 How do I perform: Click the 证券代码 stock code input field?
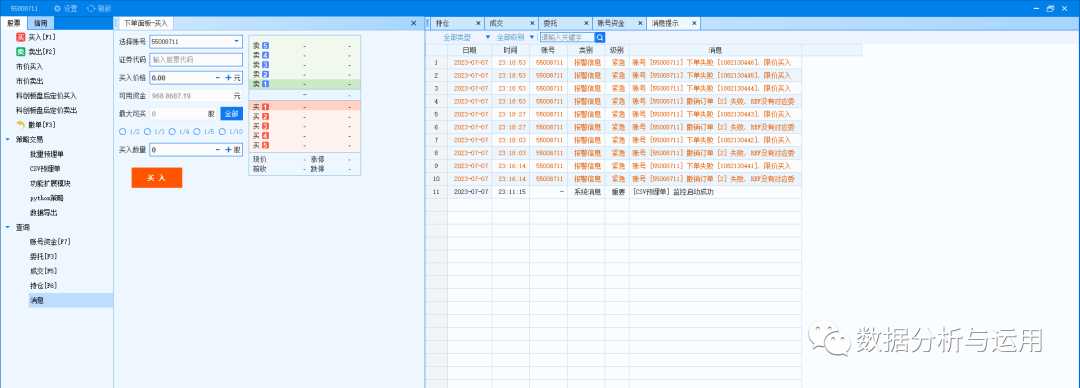196,60
